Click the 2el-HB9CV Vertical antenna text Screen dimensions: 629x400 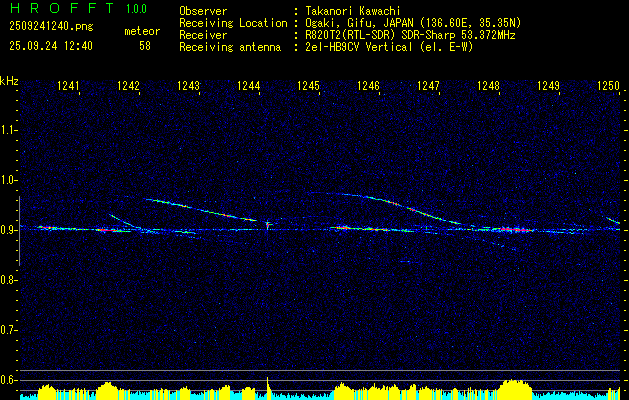(x=359, y=47)
